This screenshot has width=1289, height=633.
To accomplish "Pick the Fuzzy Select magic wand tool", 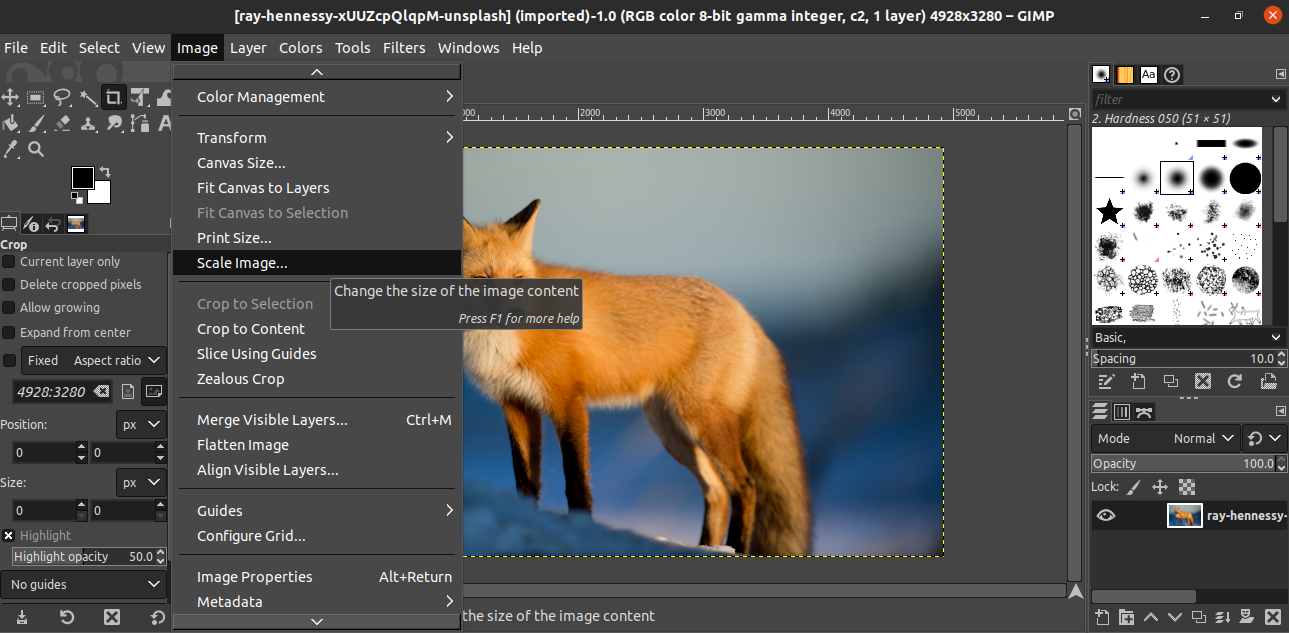I will (88, 97).
